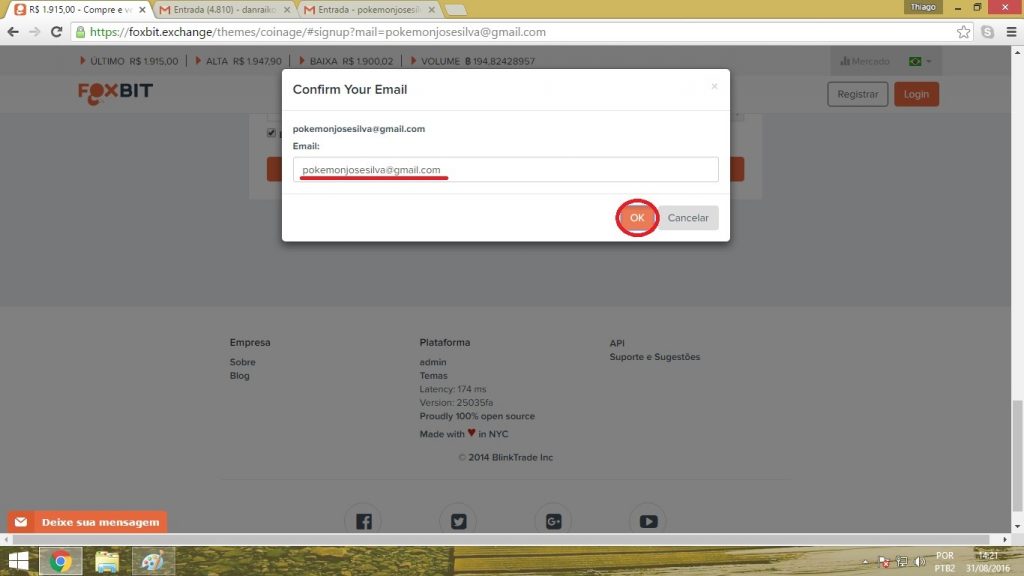
Task: Open the Mercado dropdown menu
Action: click(864, 61)
